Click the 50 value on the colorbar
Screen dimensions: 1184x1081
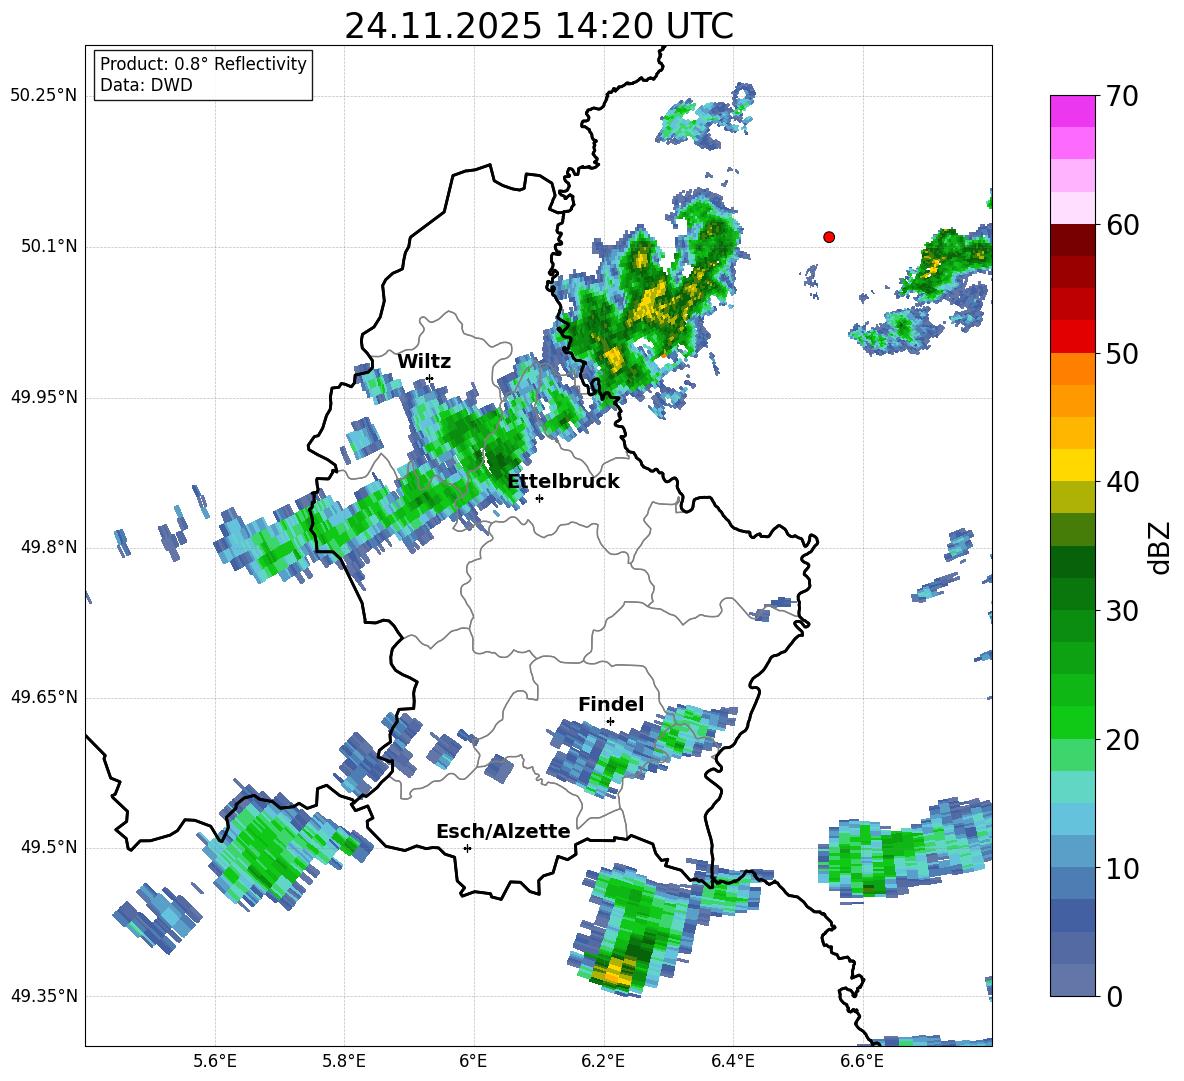tap(1122, 354)
